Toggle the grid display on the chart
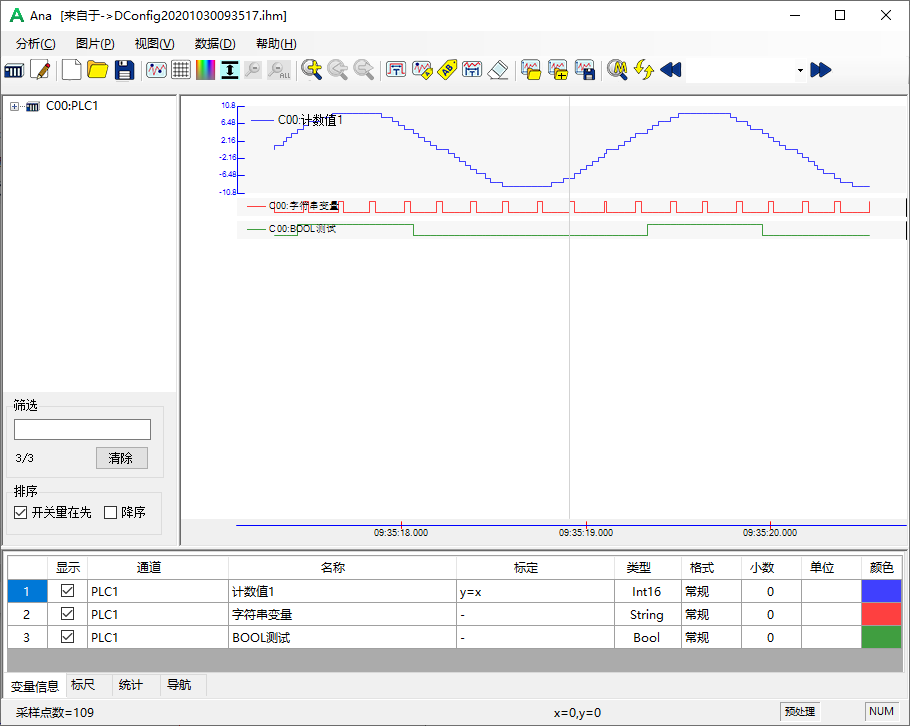Screen dimensions: 910x726 point(182,69)
